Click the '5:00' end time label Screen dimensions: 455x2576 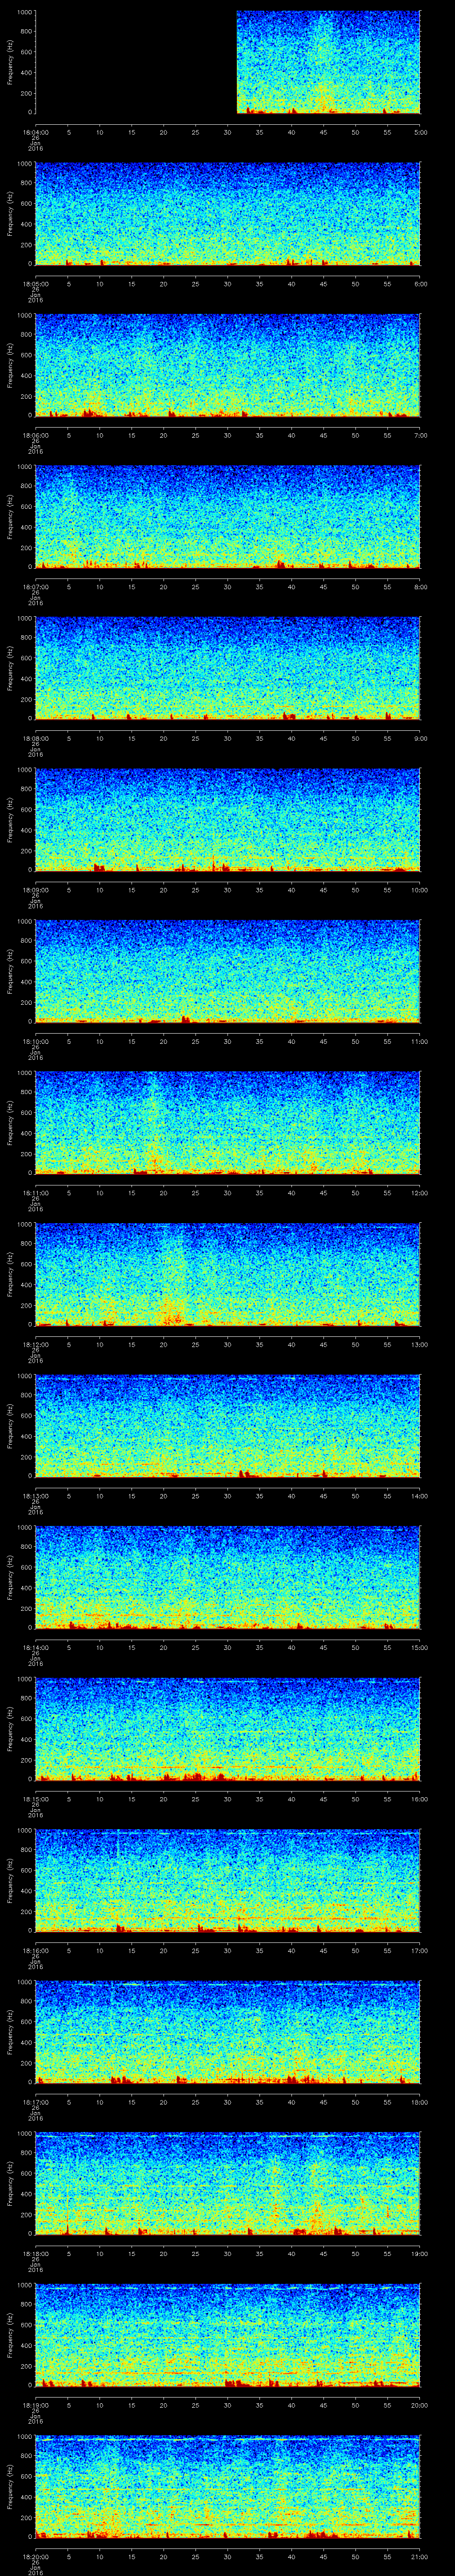click(x=420, y=131)
